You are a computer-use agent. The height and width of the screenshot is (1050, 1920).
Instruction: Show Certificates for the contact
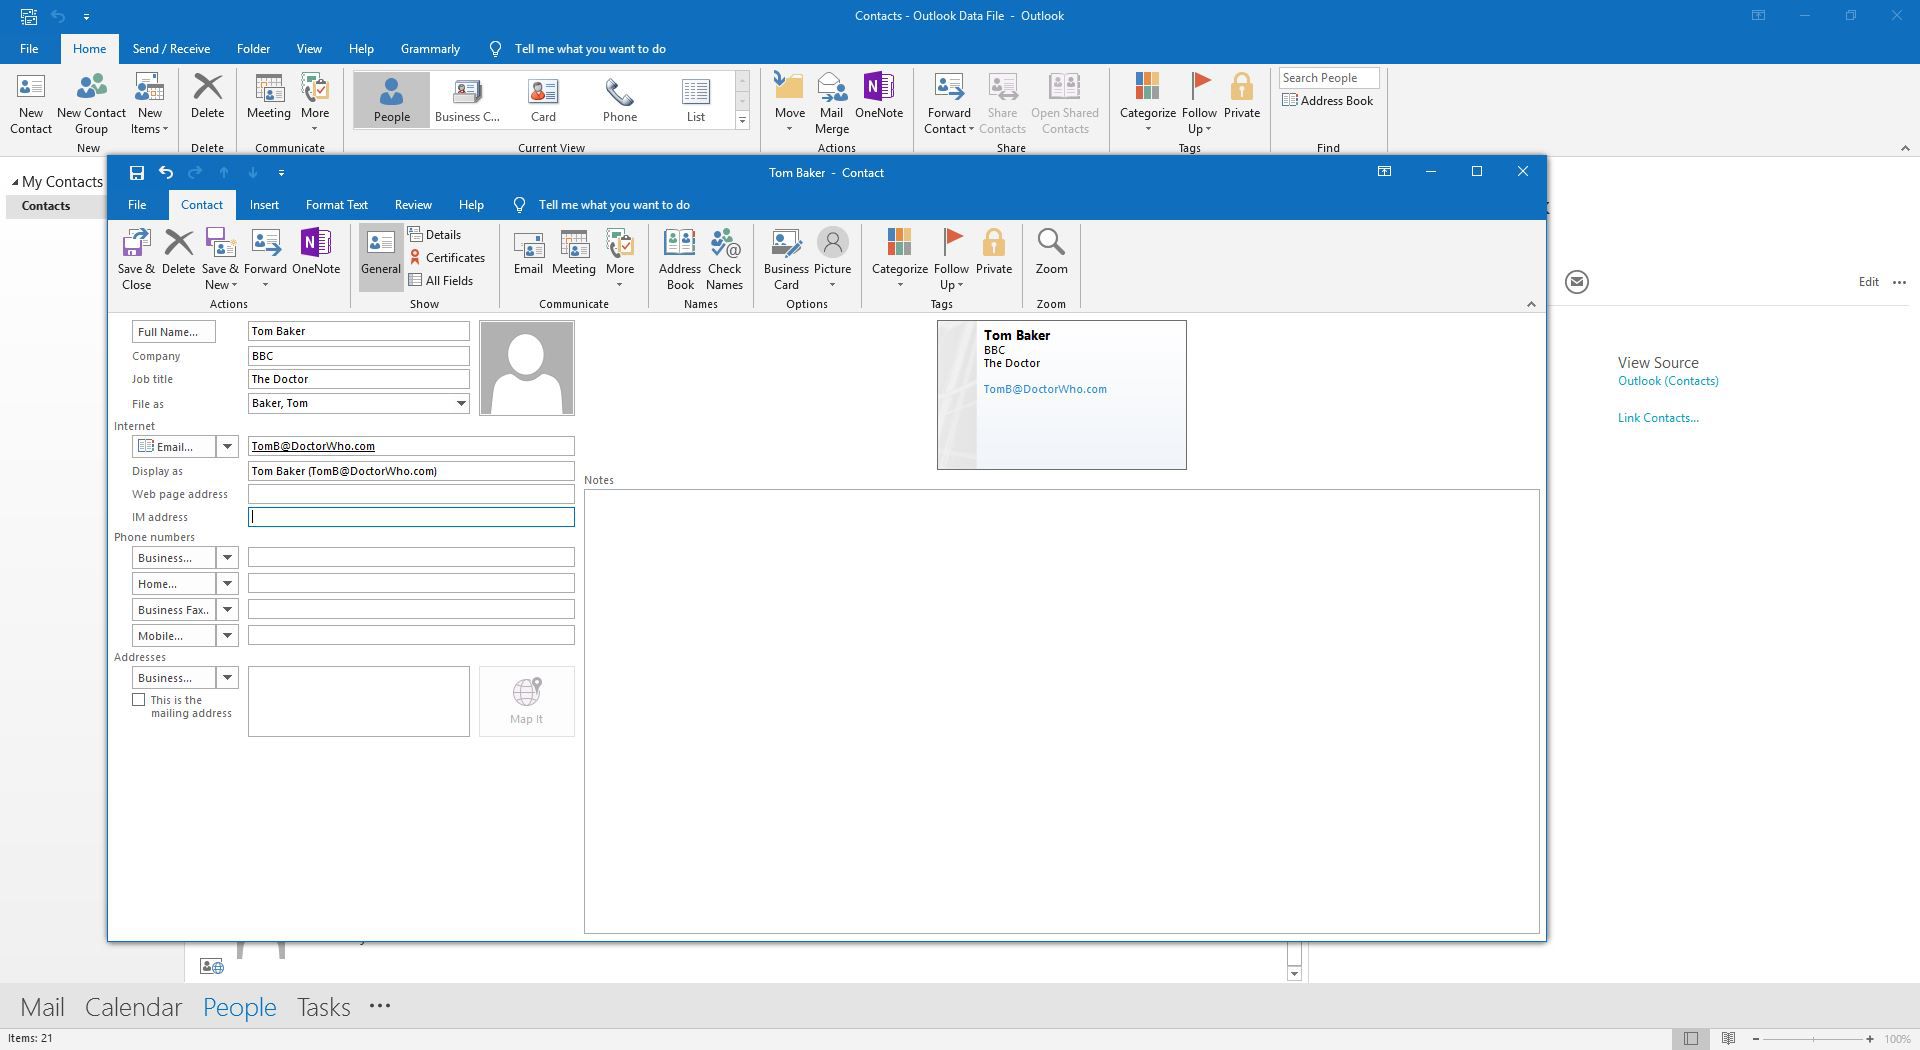(x=447, y=258)
